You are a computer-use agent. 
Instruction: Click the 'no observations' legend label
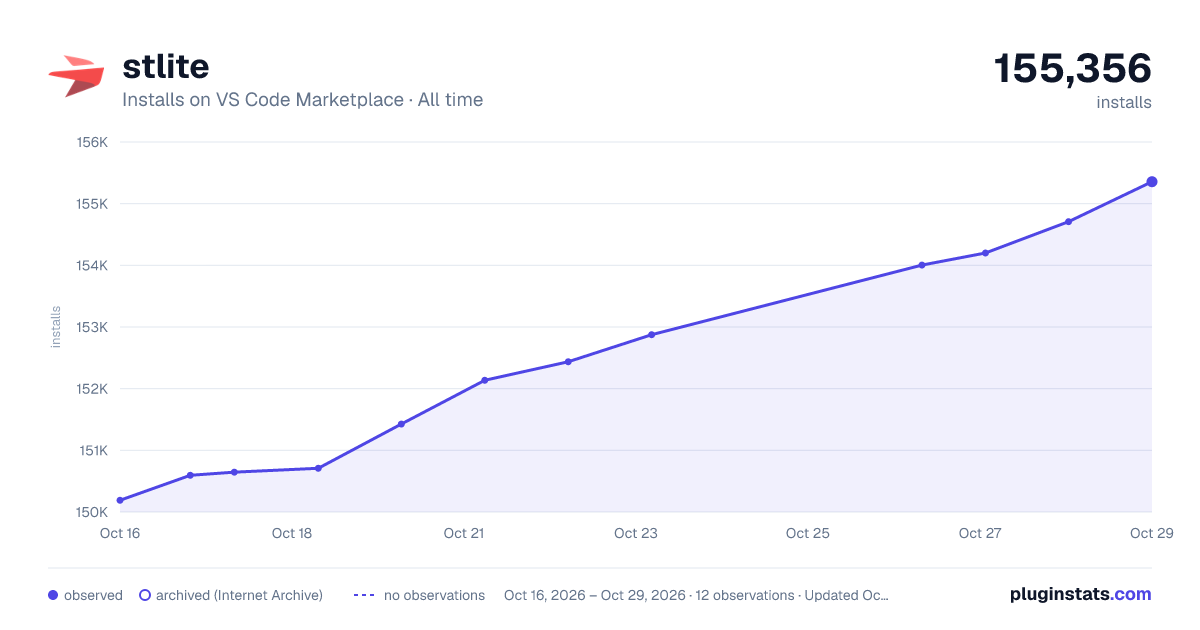[x=434, y=595]
